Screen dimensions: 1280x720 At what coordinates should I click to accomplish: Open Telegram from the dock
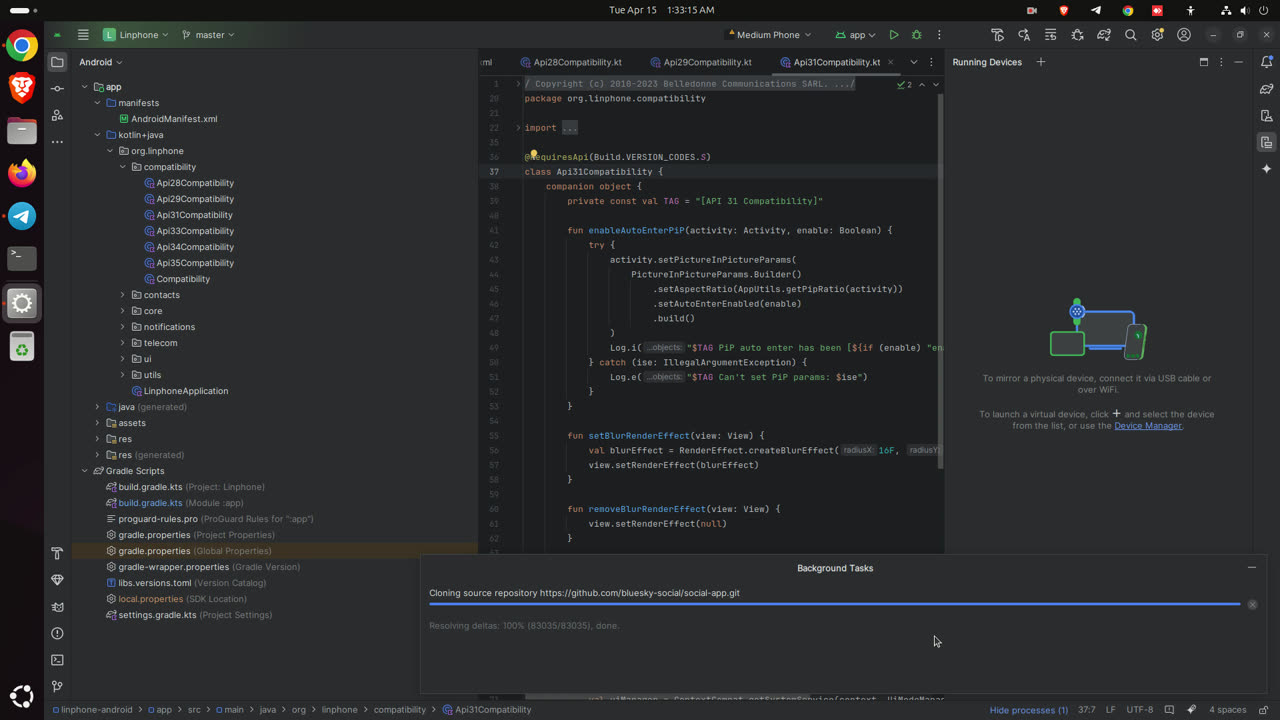click(x=22, y=216)
